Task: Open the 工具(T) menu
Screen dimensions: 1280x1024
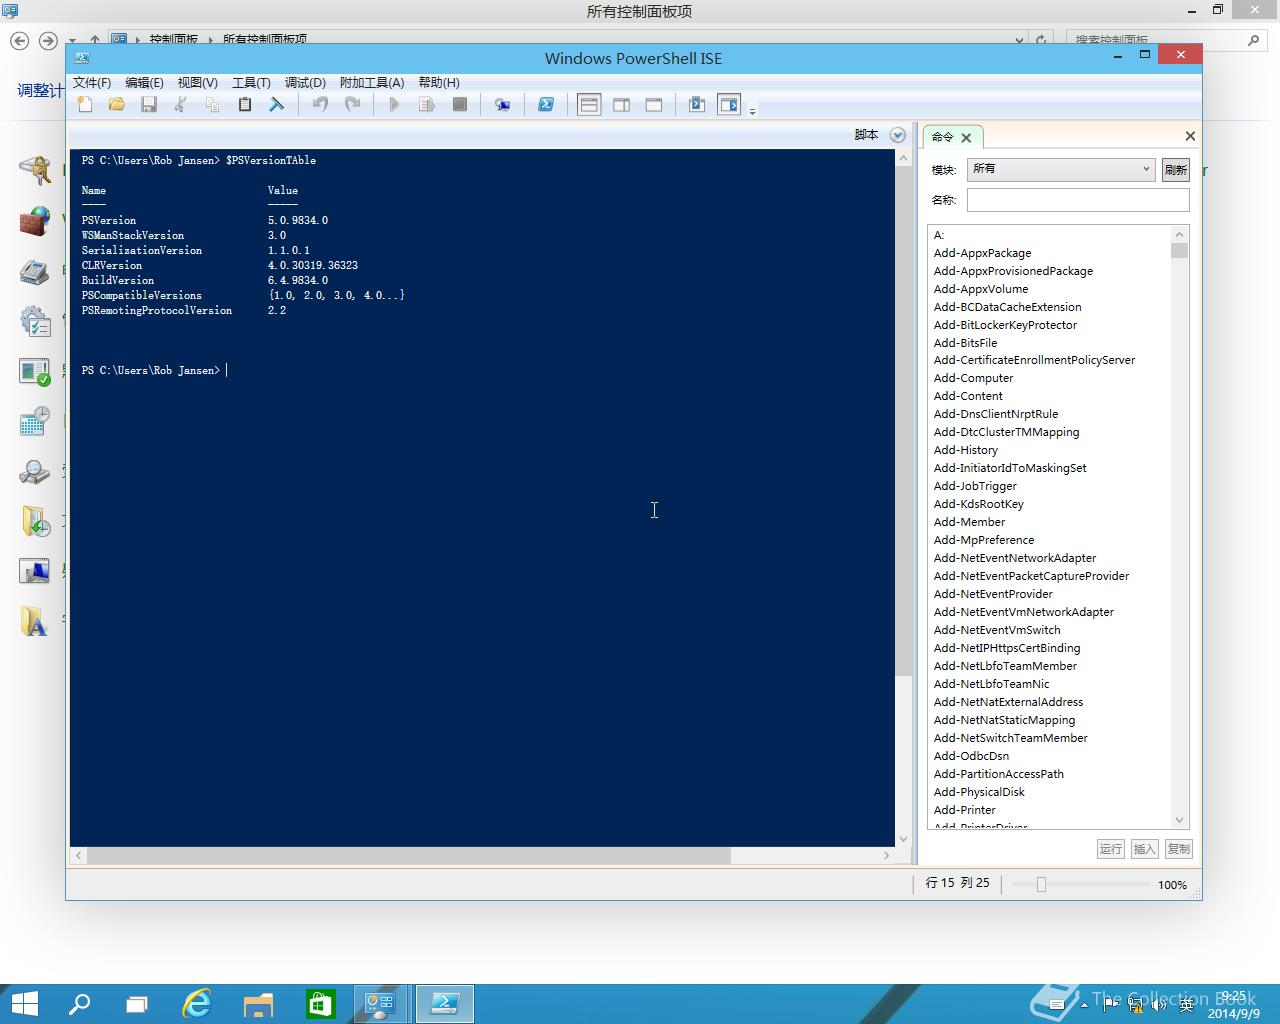Action: point(251,82)
